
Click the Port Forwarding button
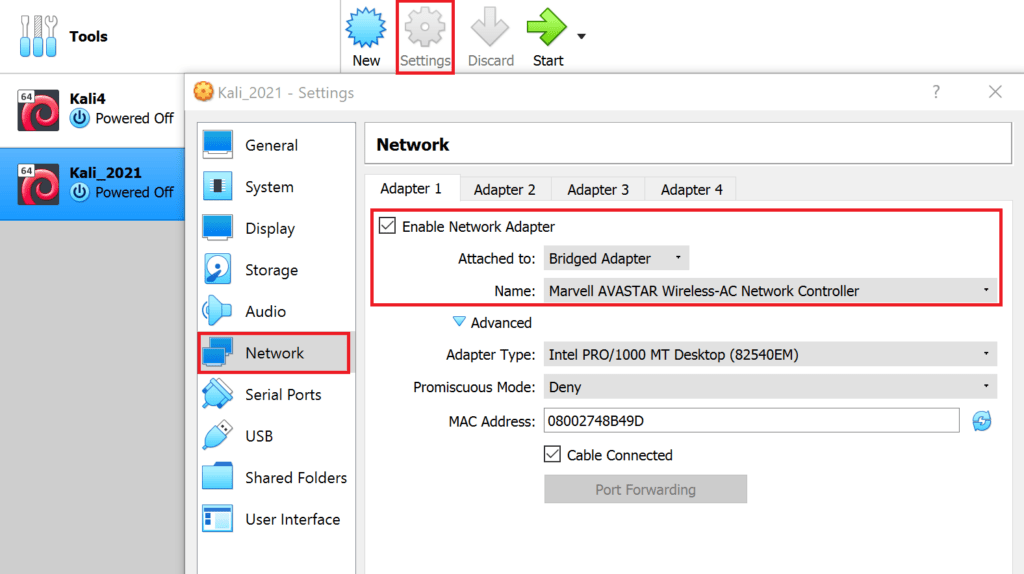click(645, 489)
